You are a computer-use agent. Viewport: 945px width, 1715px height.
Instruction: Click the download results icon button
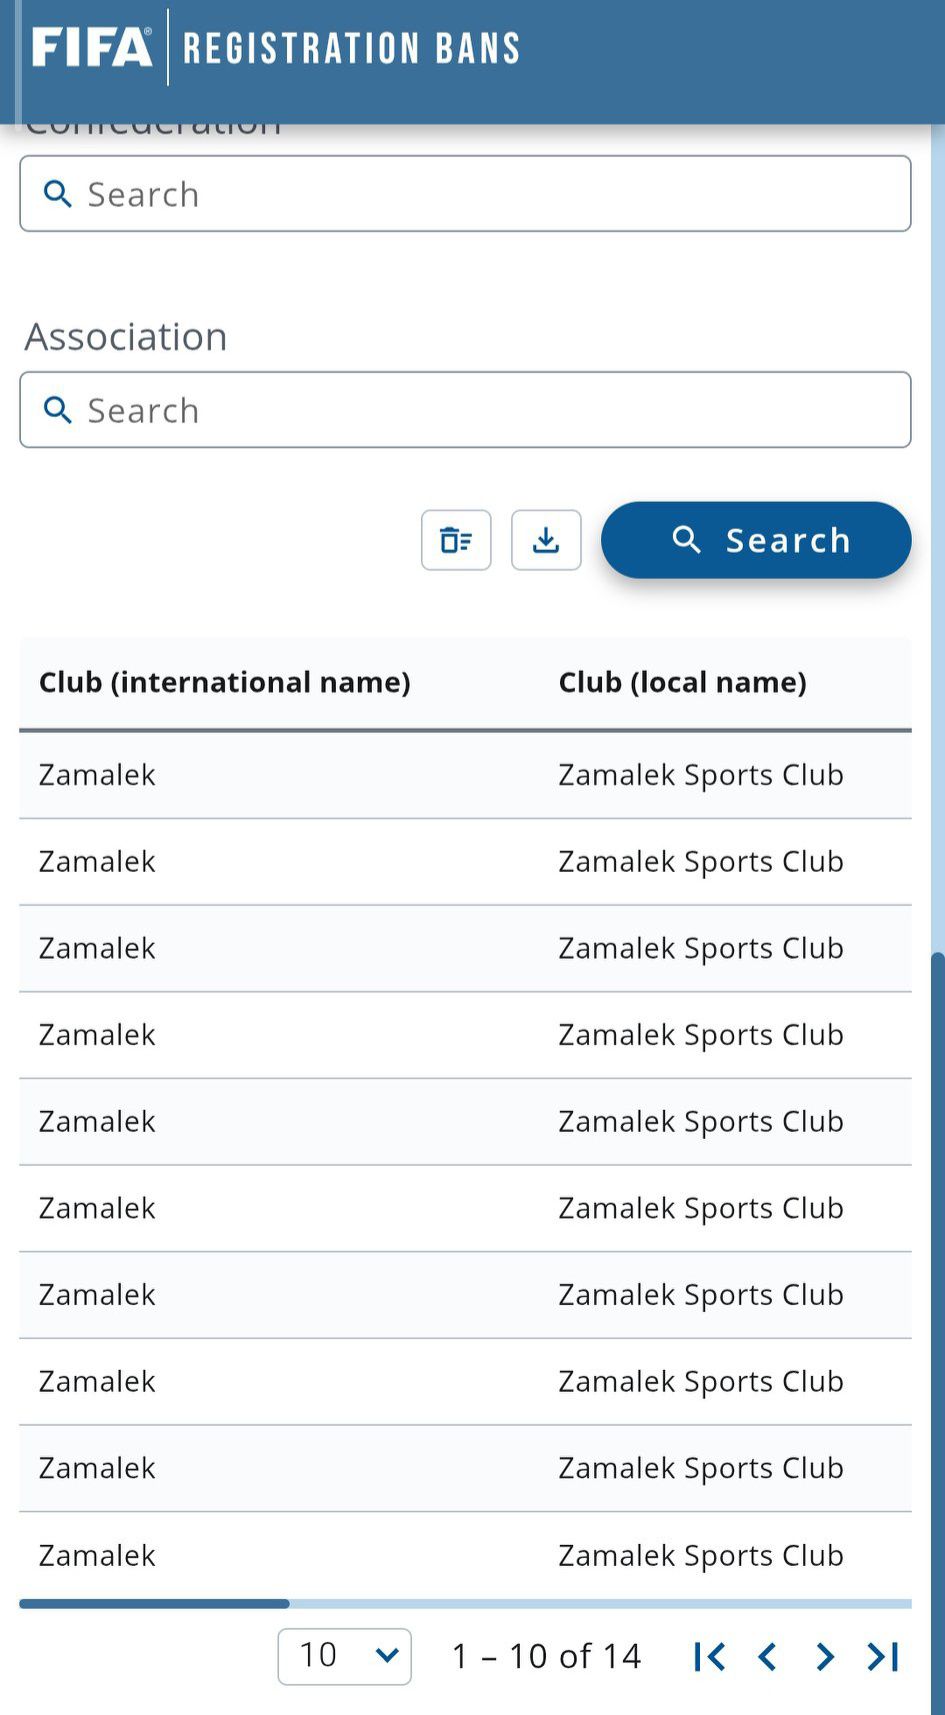(x=546, y=540)
